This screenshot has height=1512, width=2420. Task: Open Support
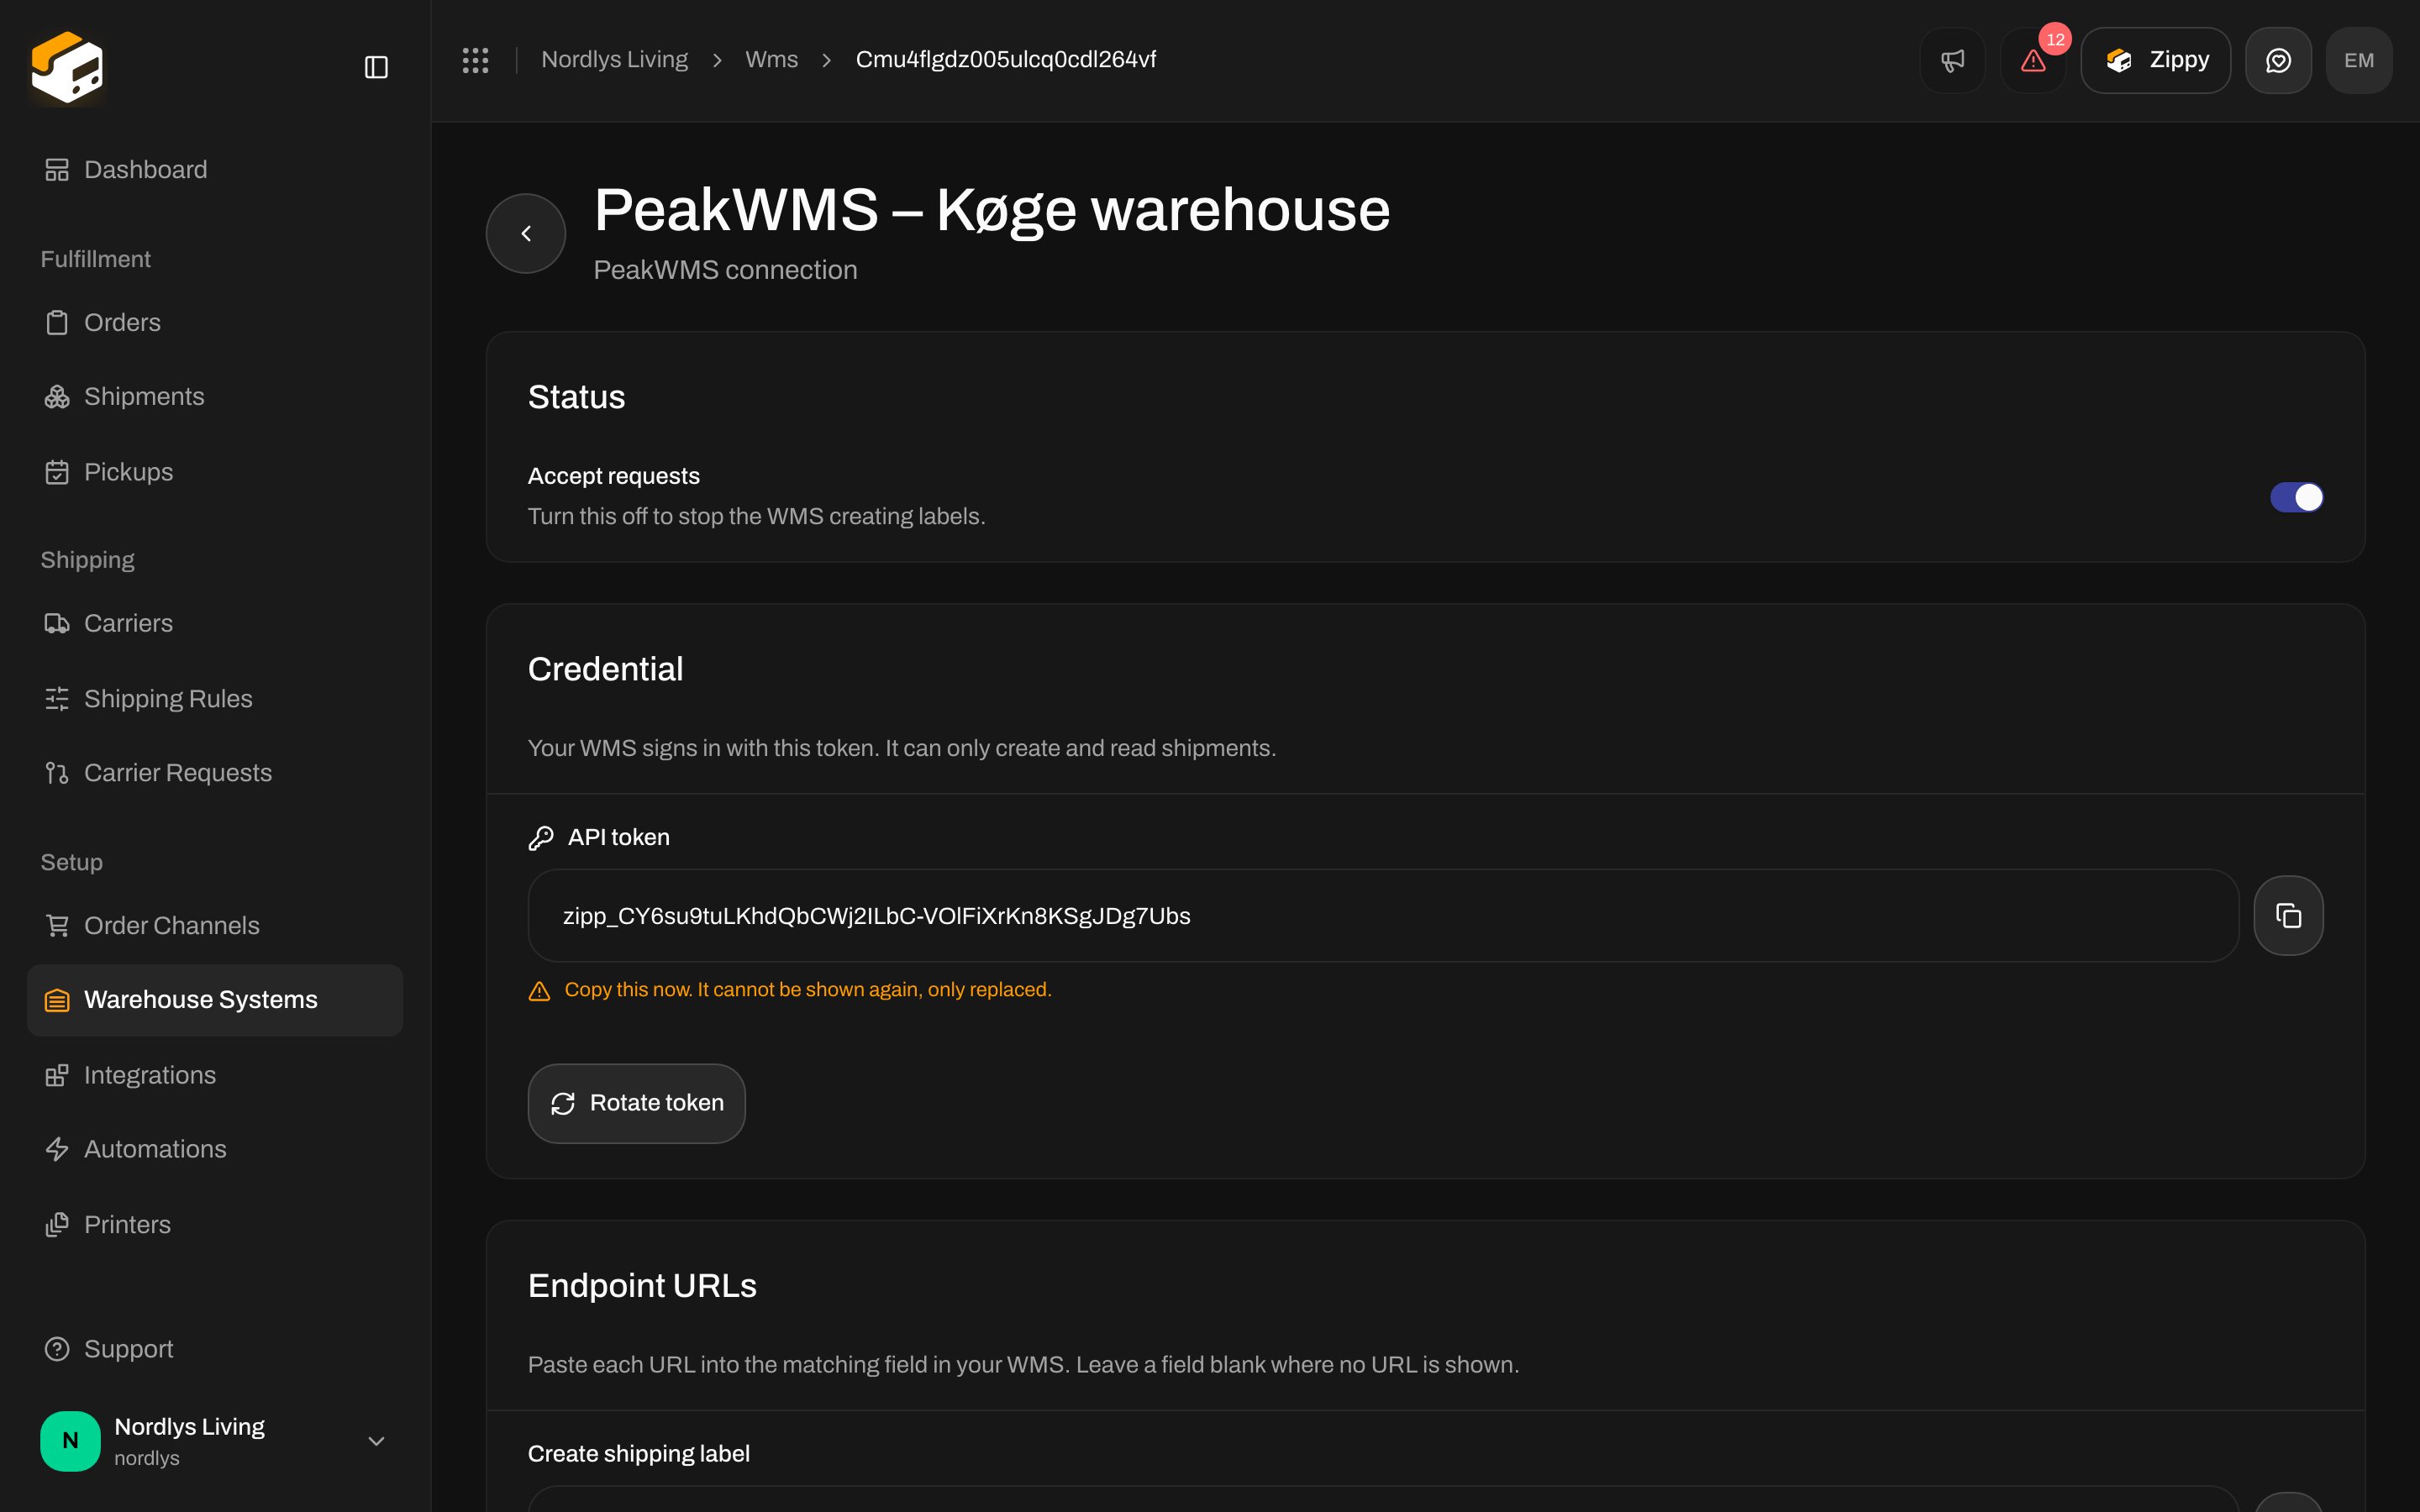pos(215,1349)
